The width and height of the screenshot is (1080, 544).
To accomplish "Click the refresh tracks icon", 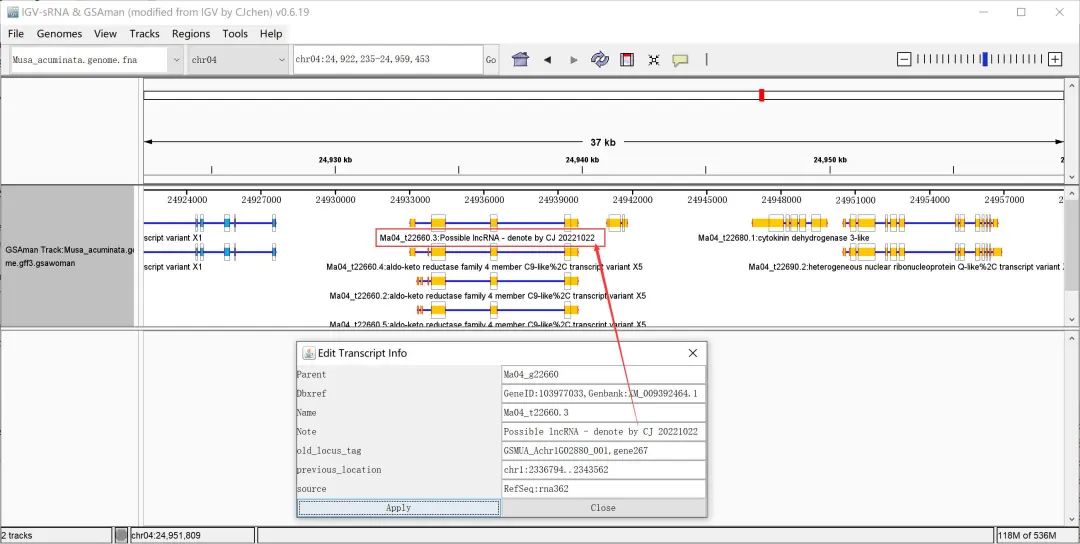I will (600, 60).
